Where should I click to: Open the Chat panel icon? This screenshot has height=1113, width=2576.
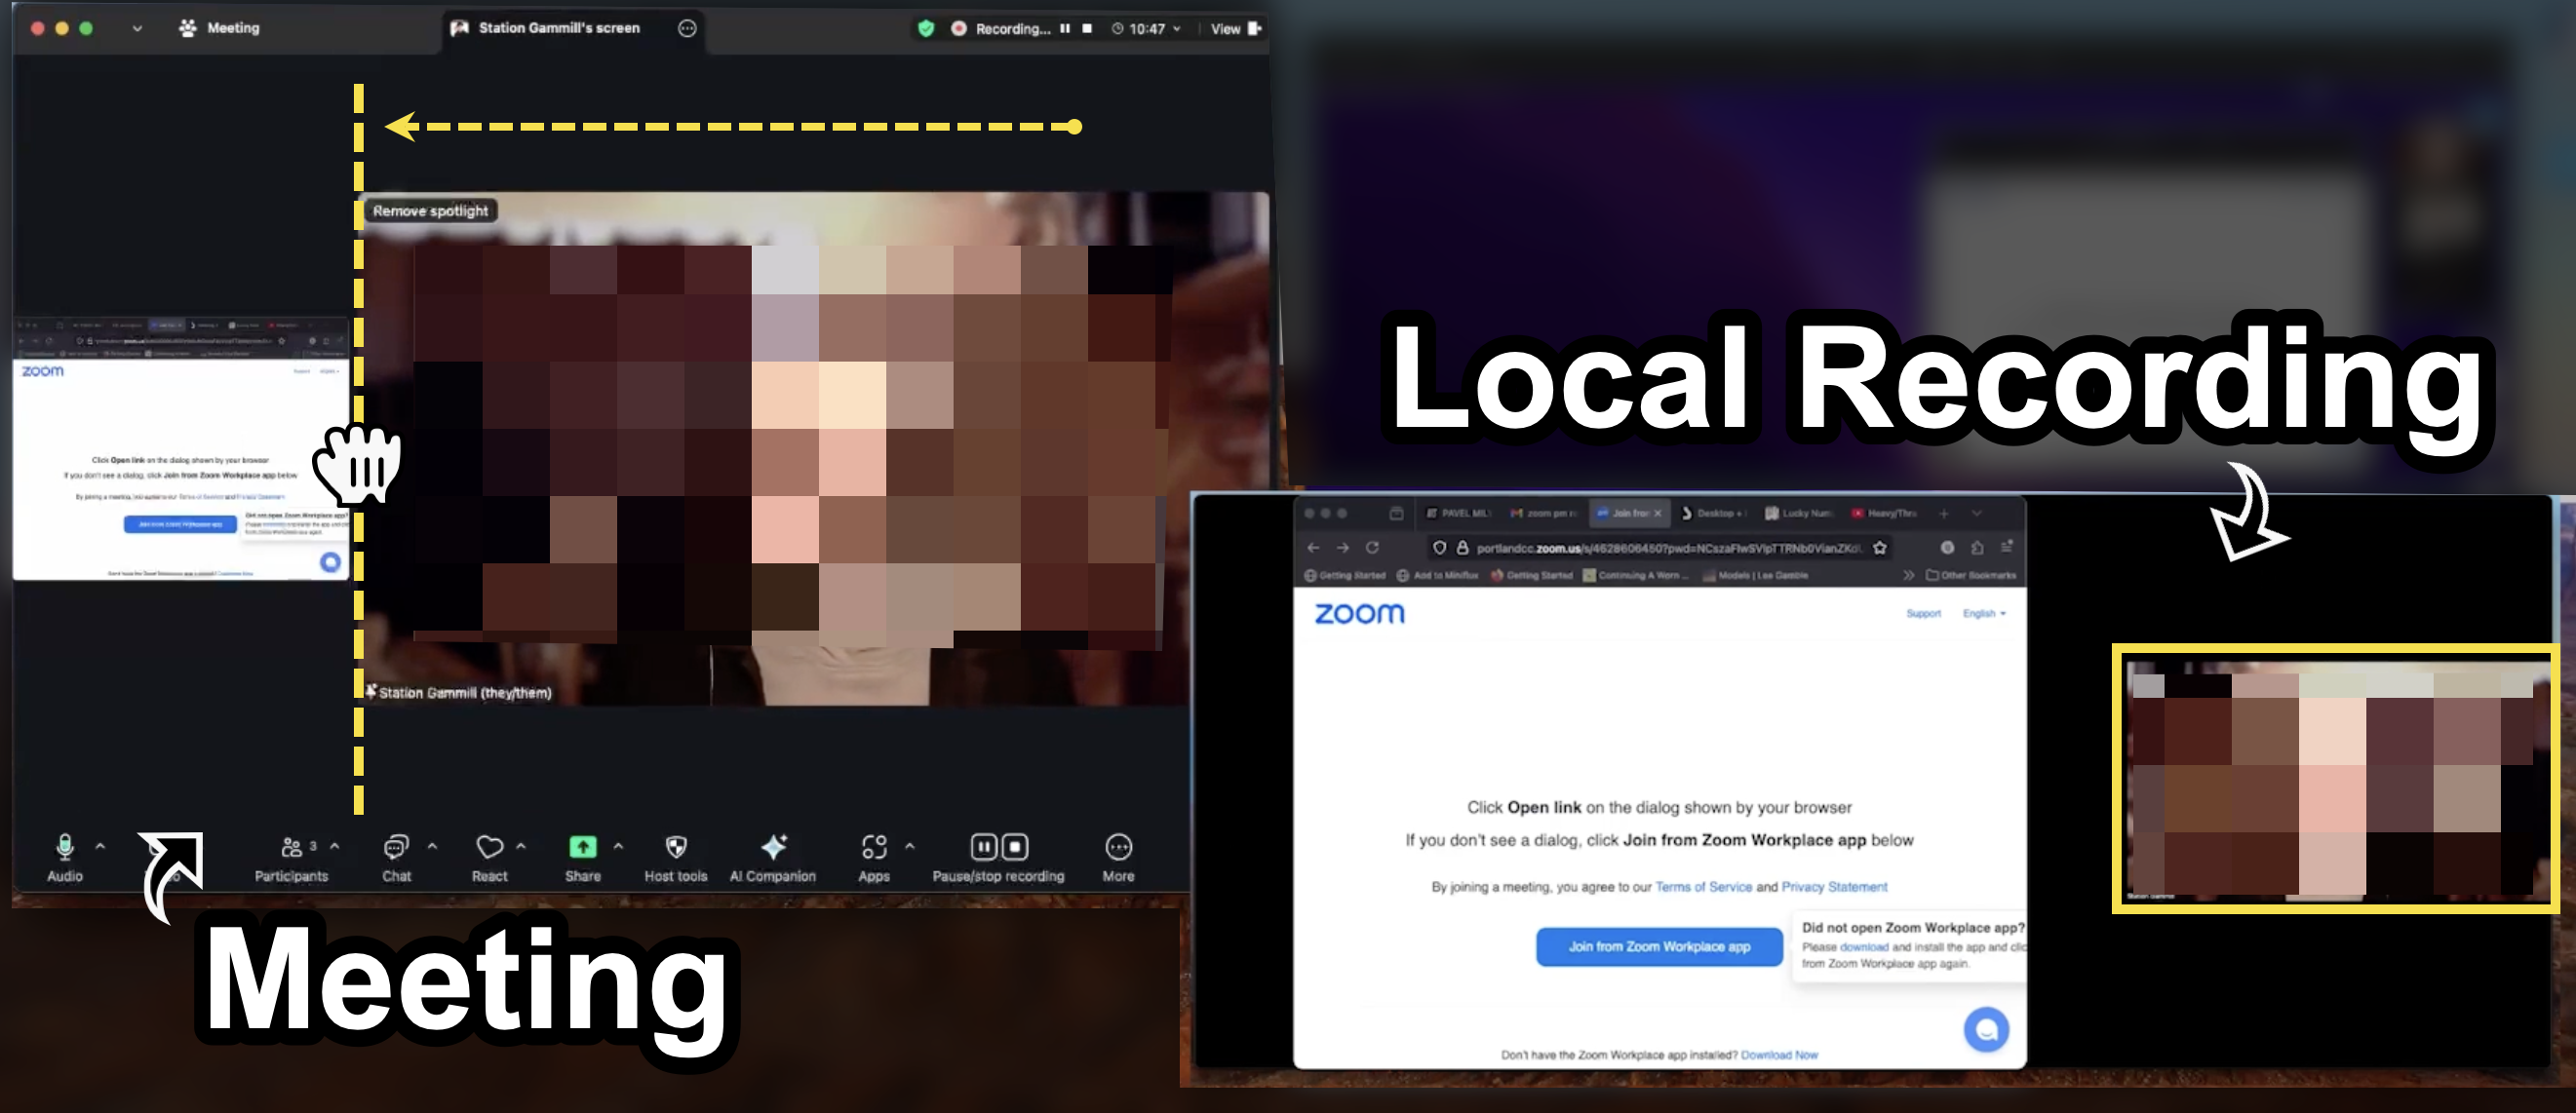396,848
